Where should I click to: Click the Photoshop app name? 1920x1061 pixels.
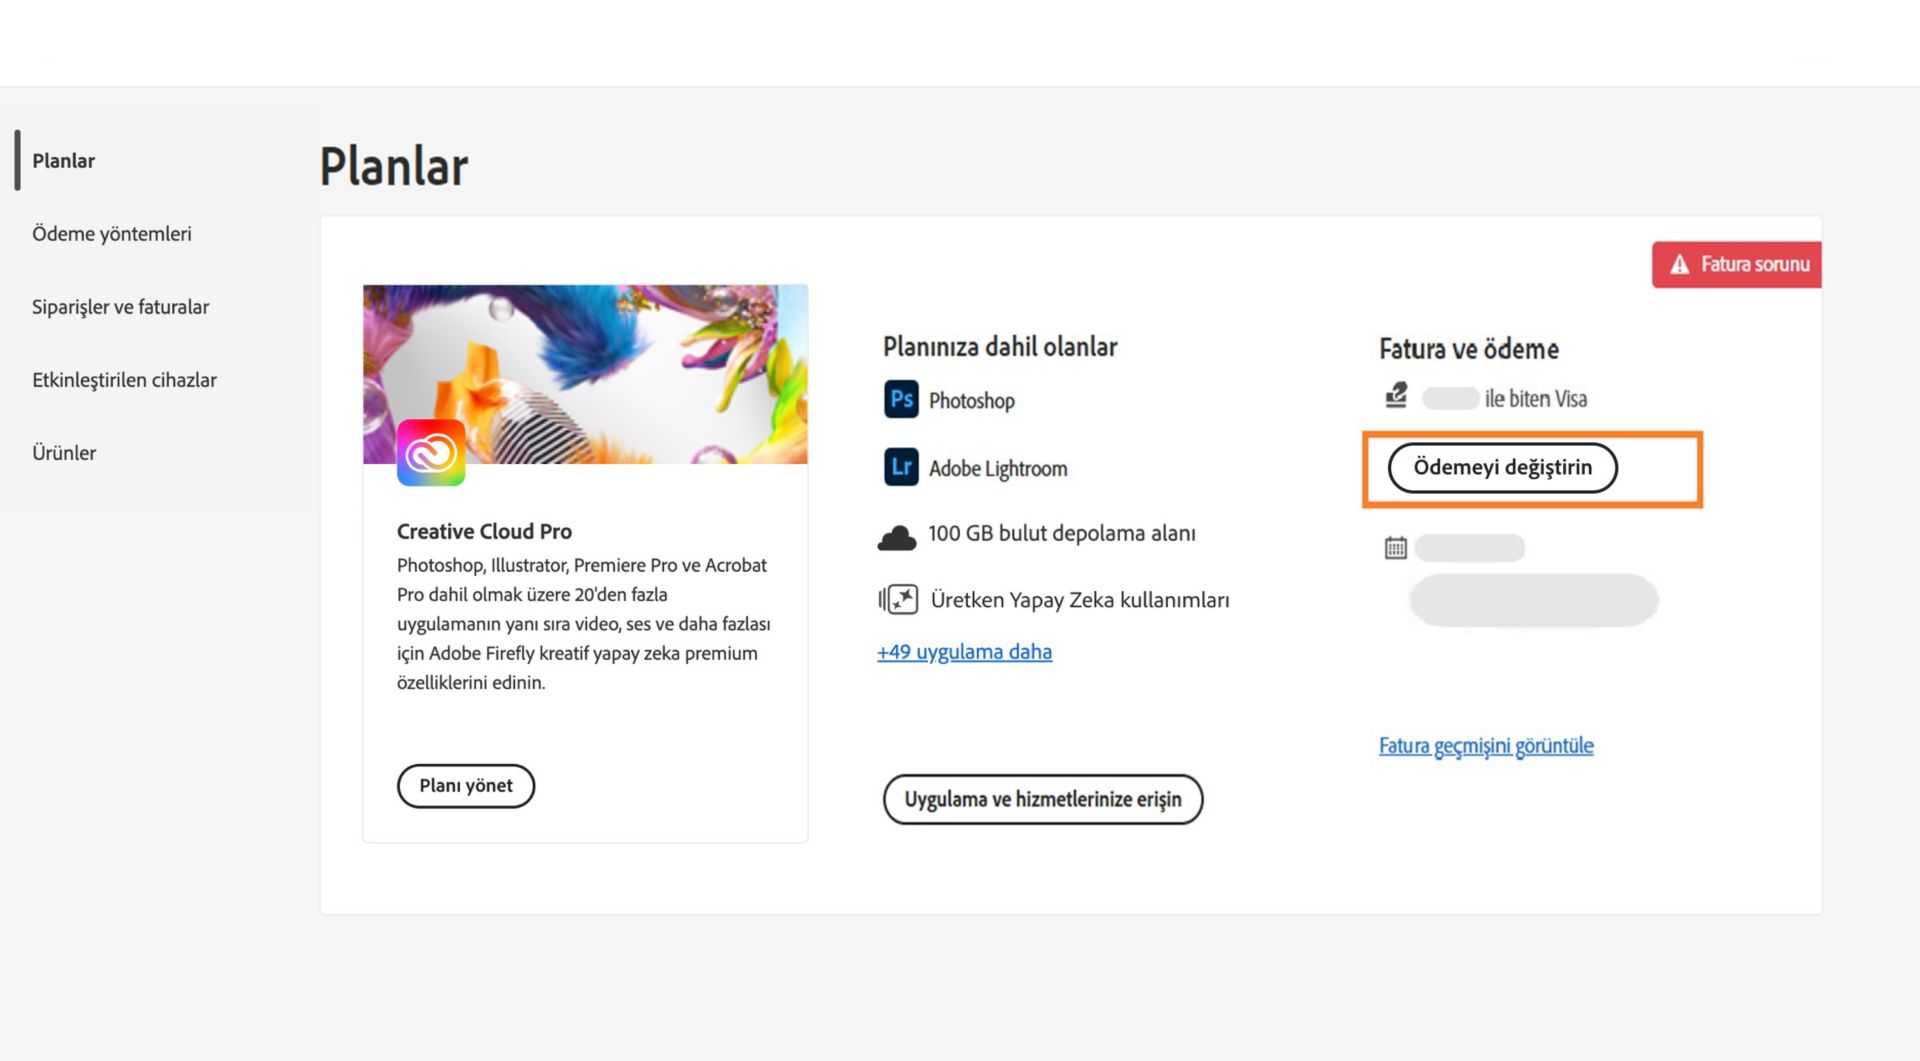(x=972, y=400)
